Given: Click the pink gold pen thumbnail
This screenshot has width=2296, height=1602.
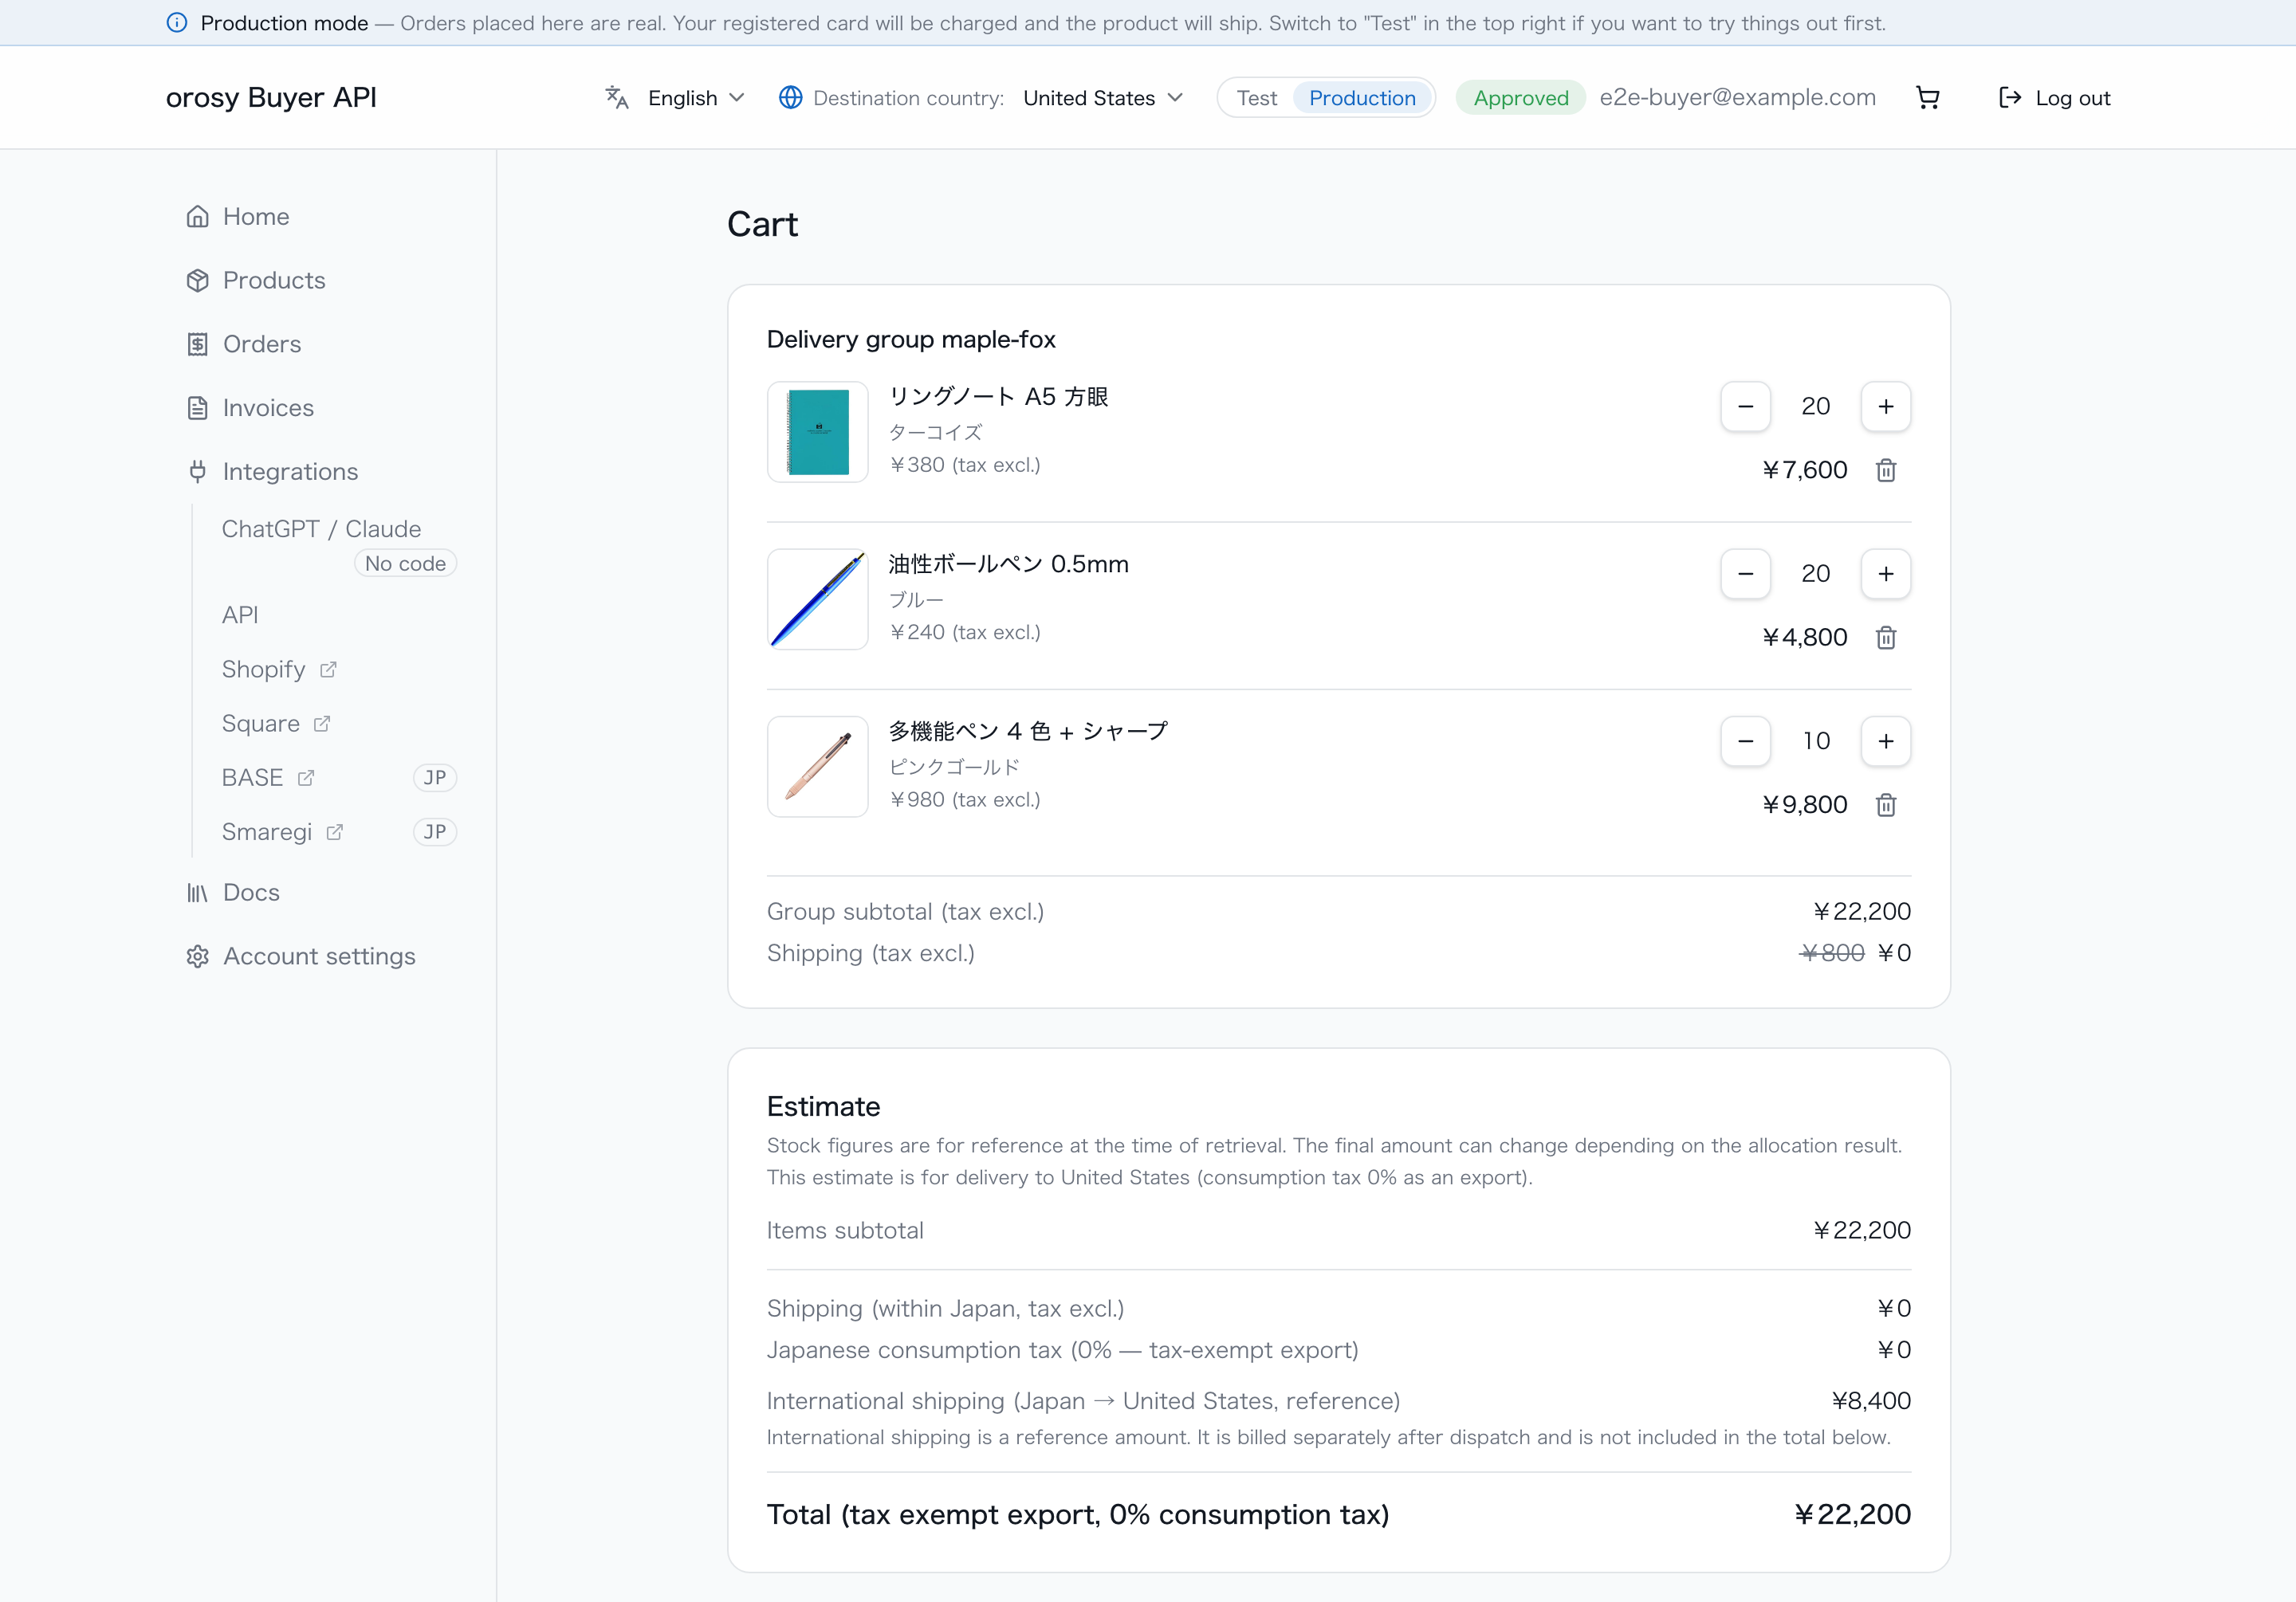Looking at the screenshot, I should pyautogui.click(x=817, y=766).
